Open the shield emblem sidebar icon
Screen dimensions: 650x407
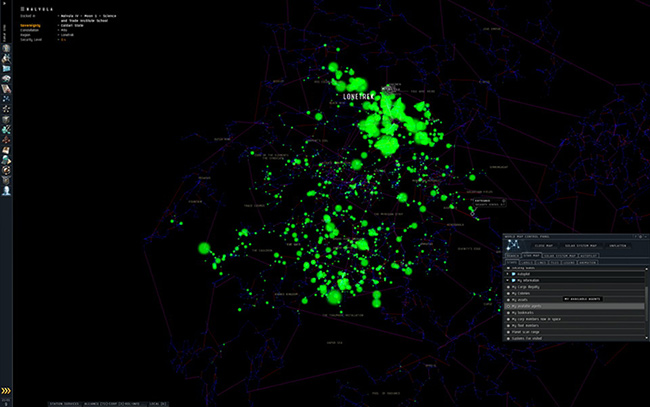point(6,180)
